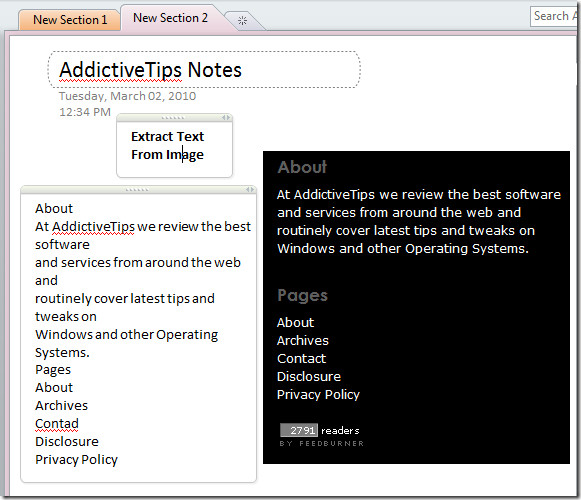Click the 'Pages' heading in the image
The width and height of the screenshot is (581, 500).
click(x=302, y=296)
